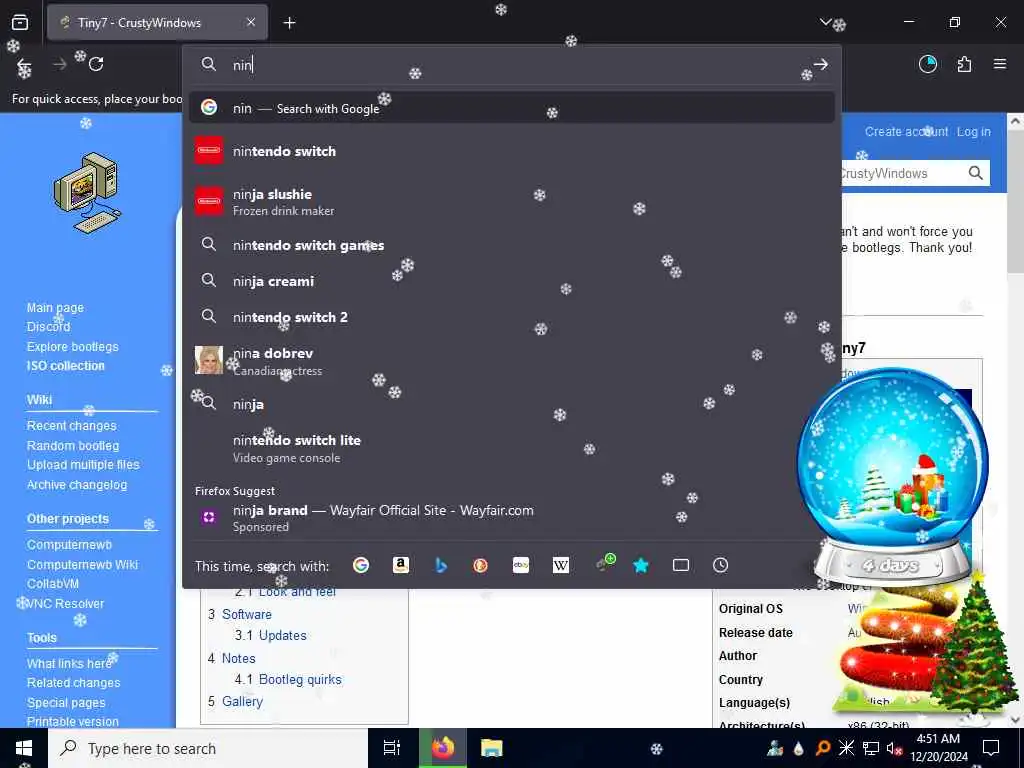Select the plain ninja suggestion
Screen dimensions: 1024x768
[512, 404]
